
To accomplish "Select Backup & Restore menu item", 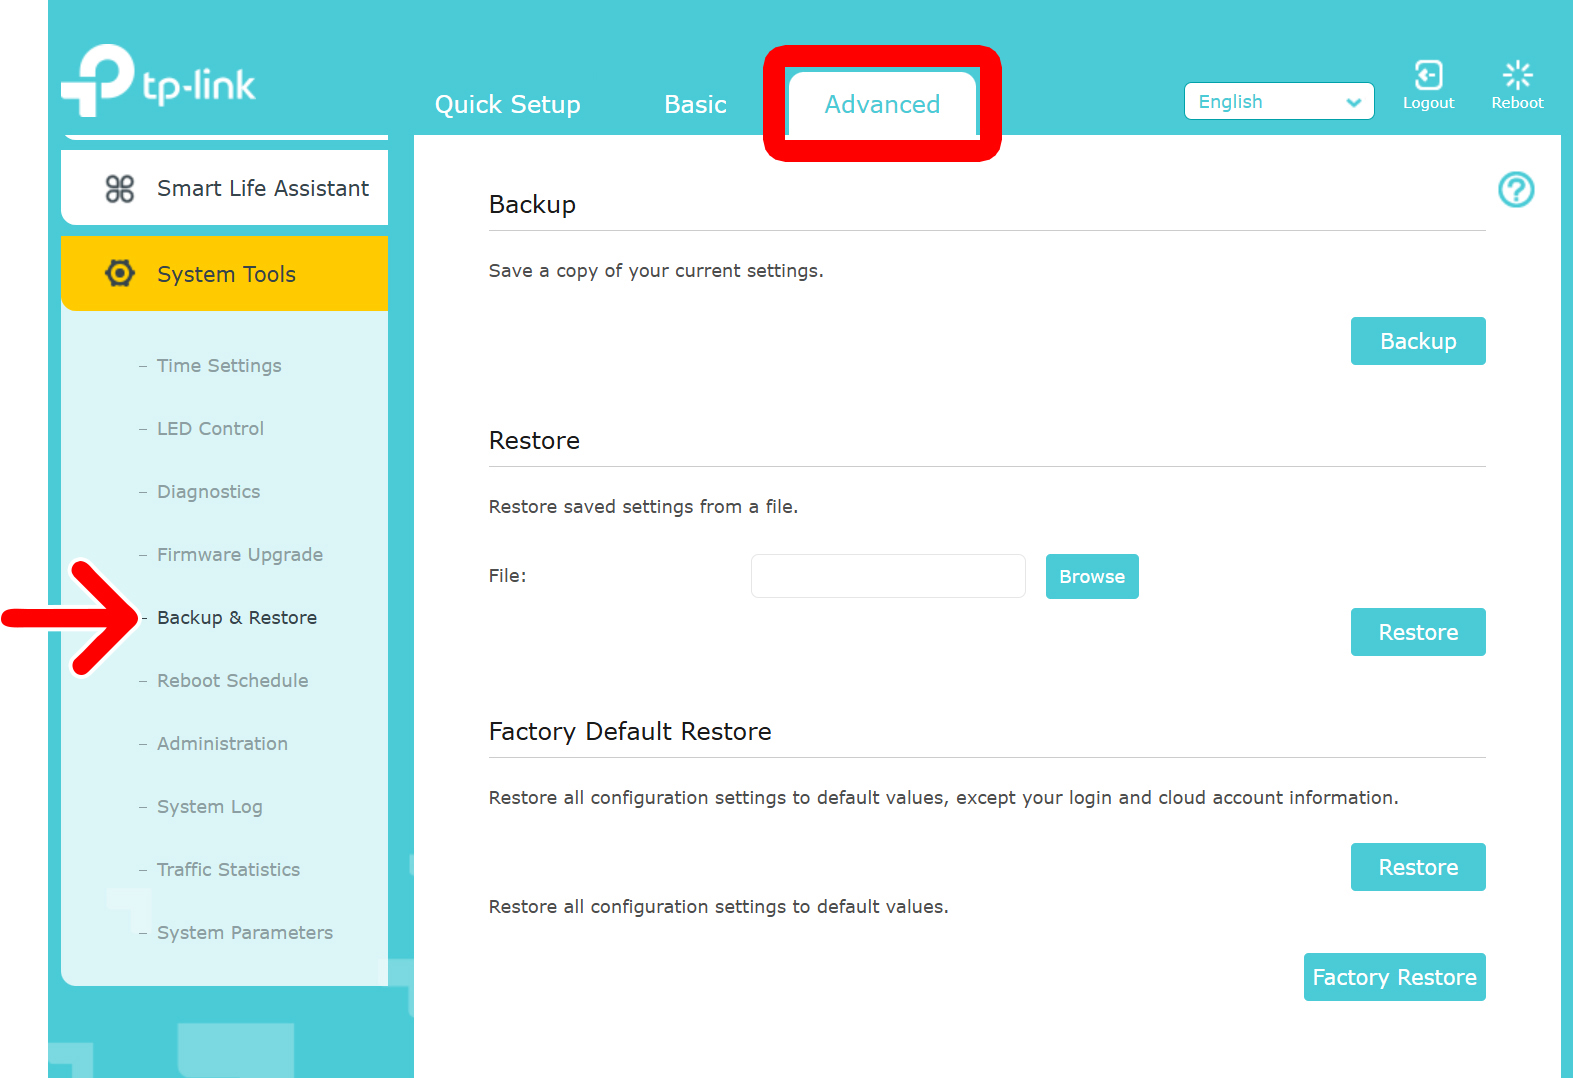I will pos(237,618).
